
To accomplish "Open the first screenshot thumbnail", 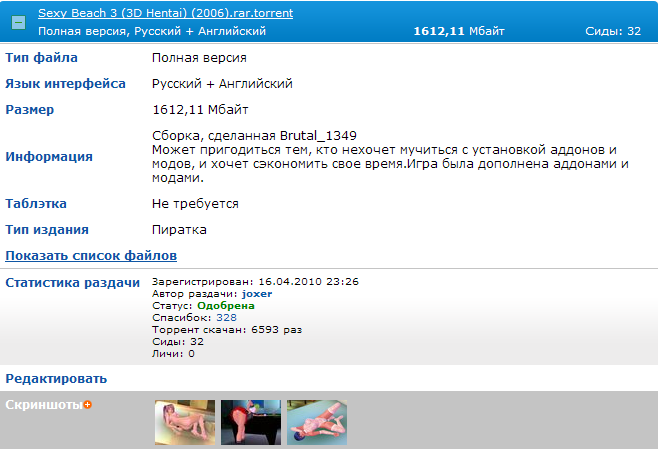I will (x=185, y=422).
